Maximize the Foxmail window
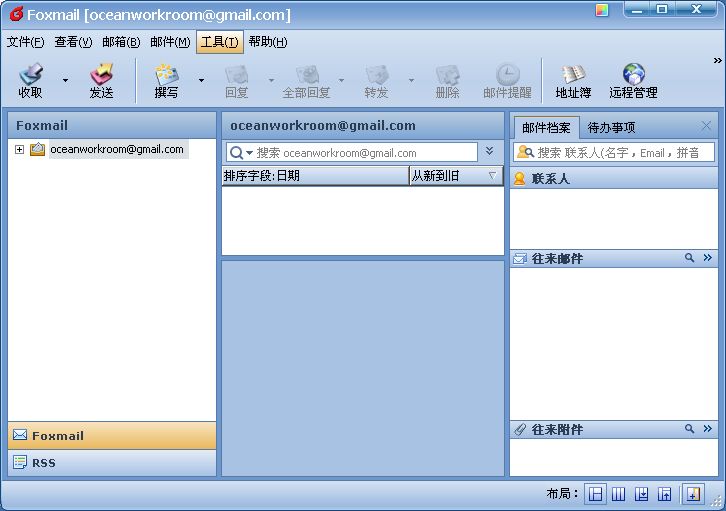 (x=662, y=9)
